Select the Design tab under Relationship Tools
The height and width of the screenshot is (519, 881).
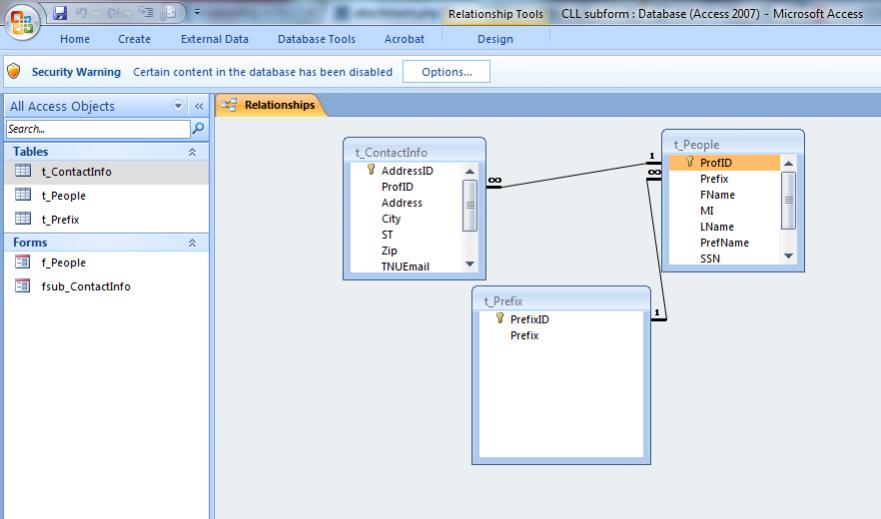click(495, 39)
